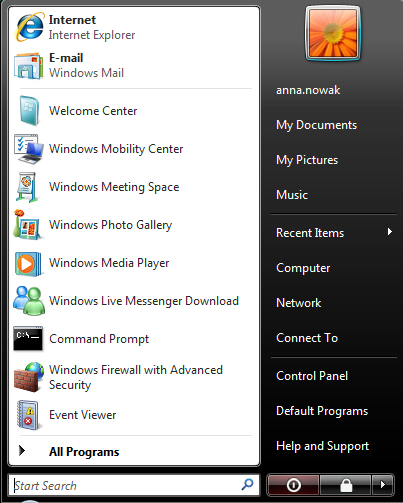Click the magnifying glass search icon
This screenshot has width=403, height=503.
tap(247, 485)
